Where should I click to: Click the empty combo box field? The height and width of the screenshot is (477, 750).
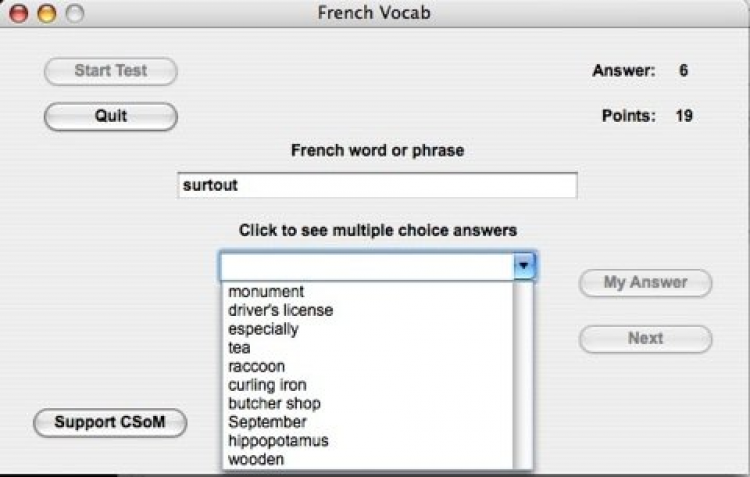tap(366, 266)
